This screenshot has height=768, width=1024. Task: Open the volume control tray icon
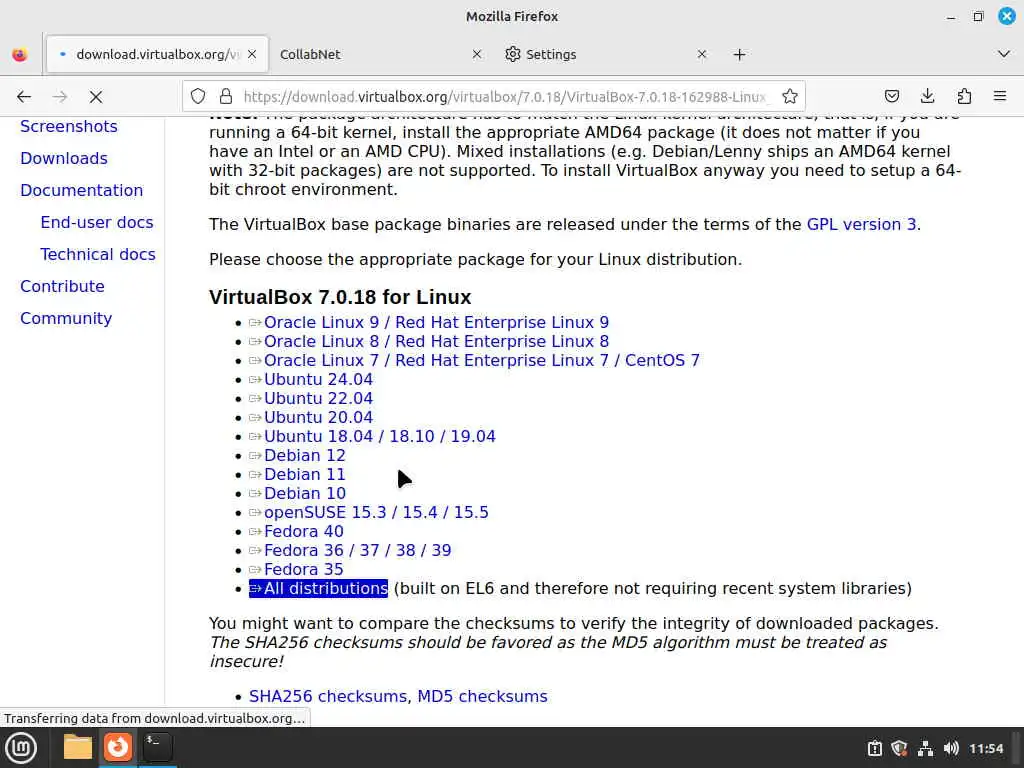pyautogui.click(x=951, y=748)
